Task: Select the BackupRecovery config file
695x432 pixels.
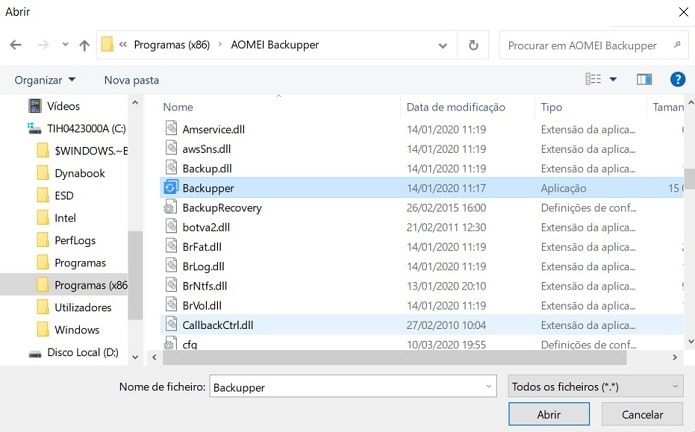Action: click(222, 208)
